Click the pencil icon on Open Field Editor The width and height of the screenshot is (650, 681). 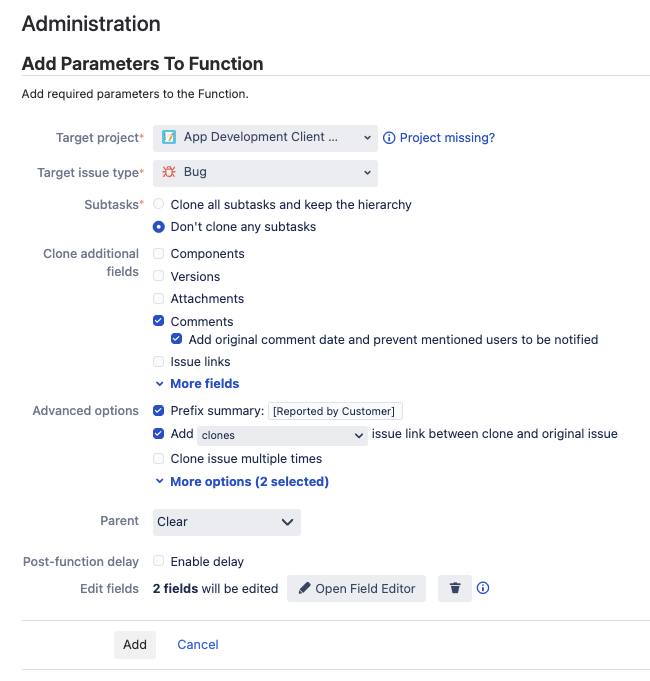point(305,589)
